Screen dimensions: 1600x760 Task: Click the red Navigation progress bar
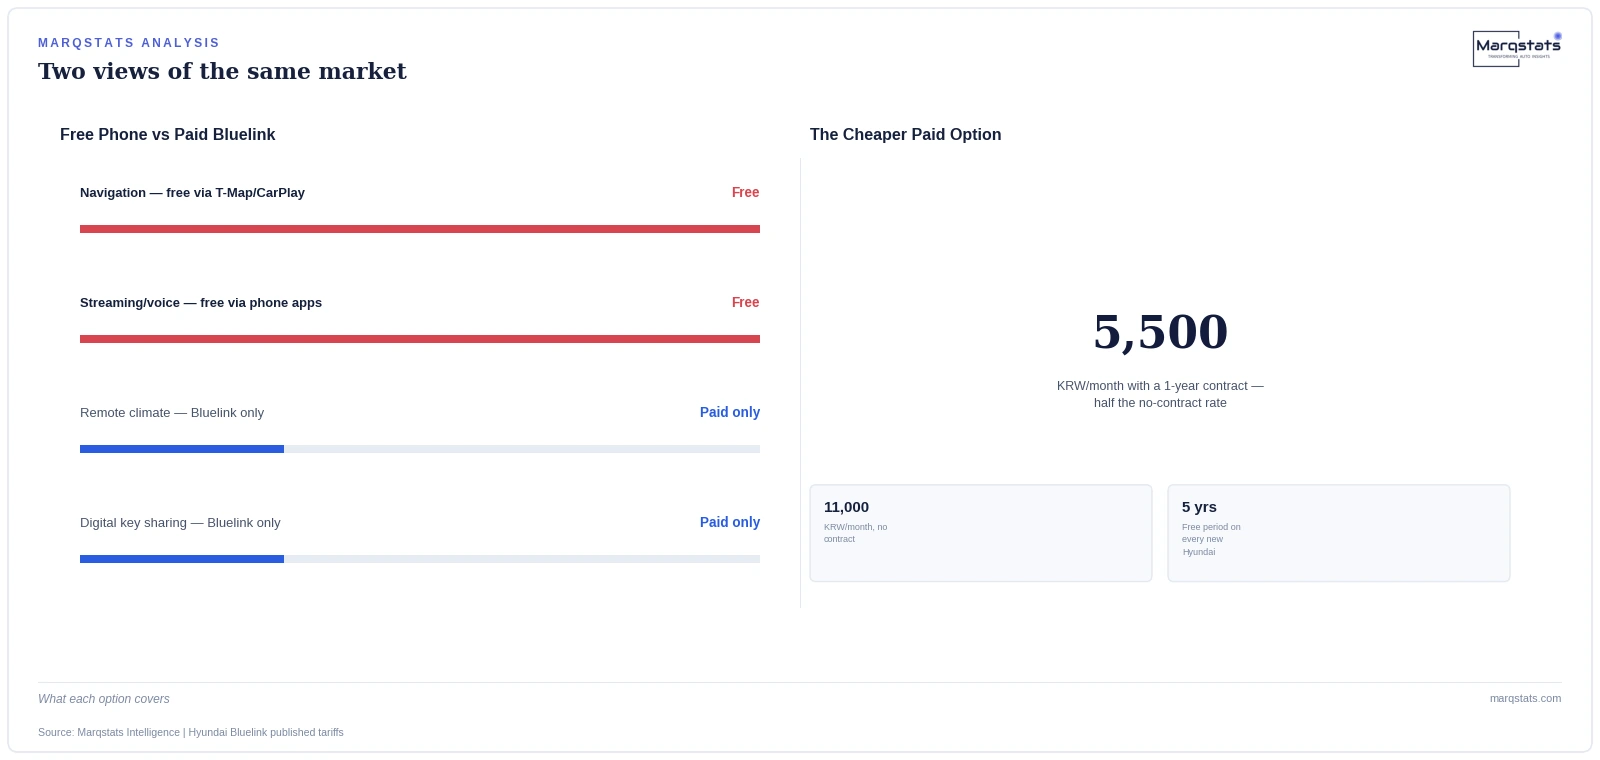point(420,229)
